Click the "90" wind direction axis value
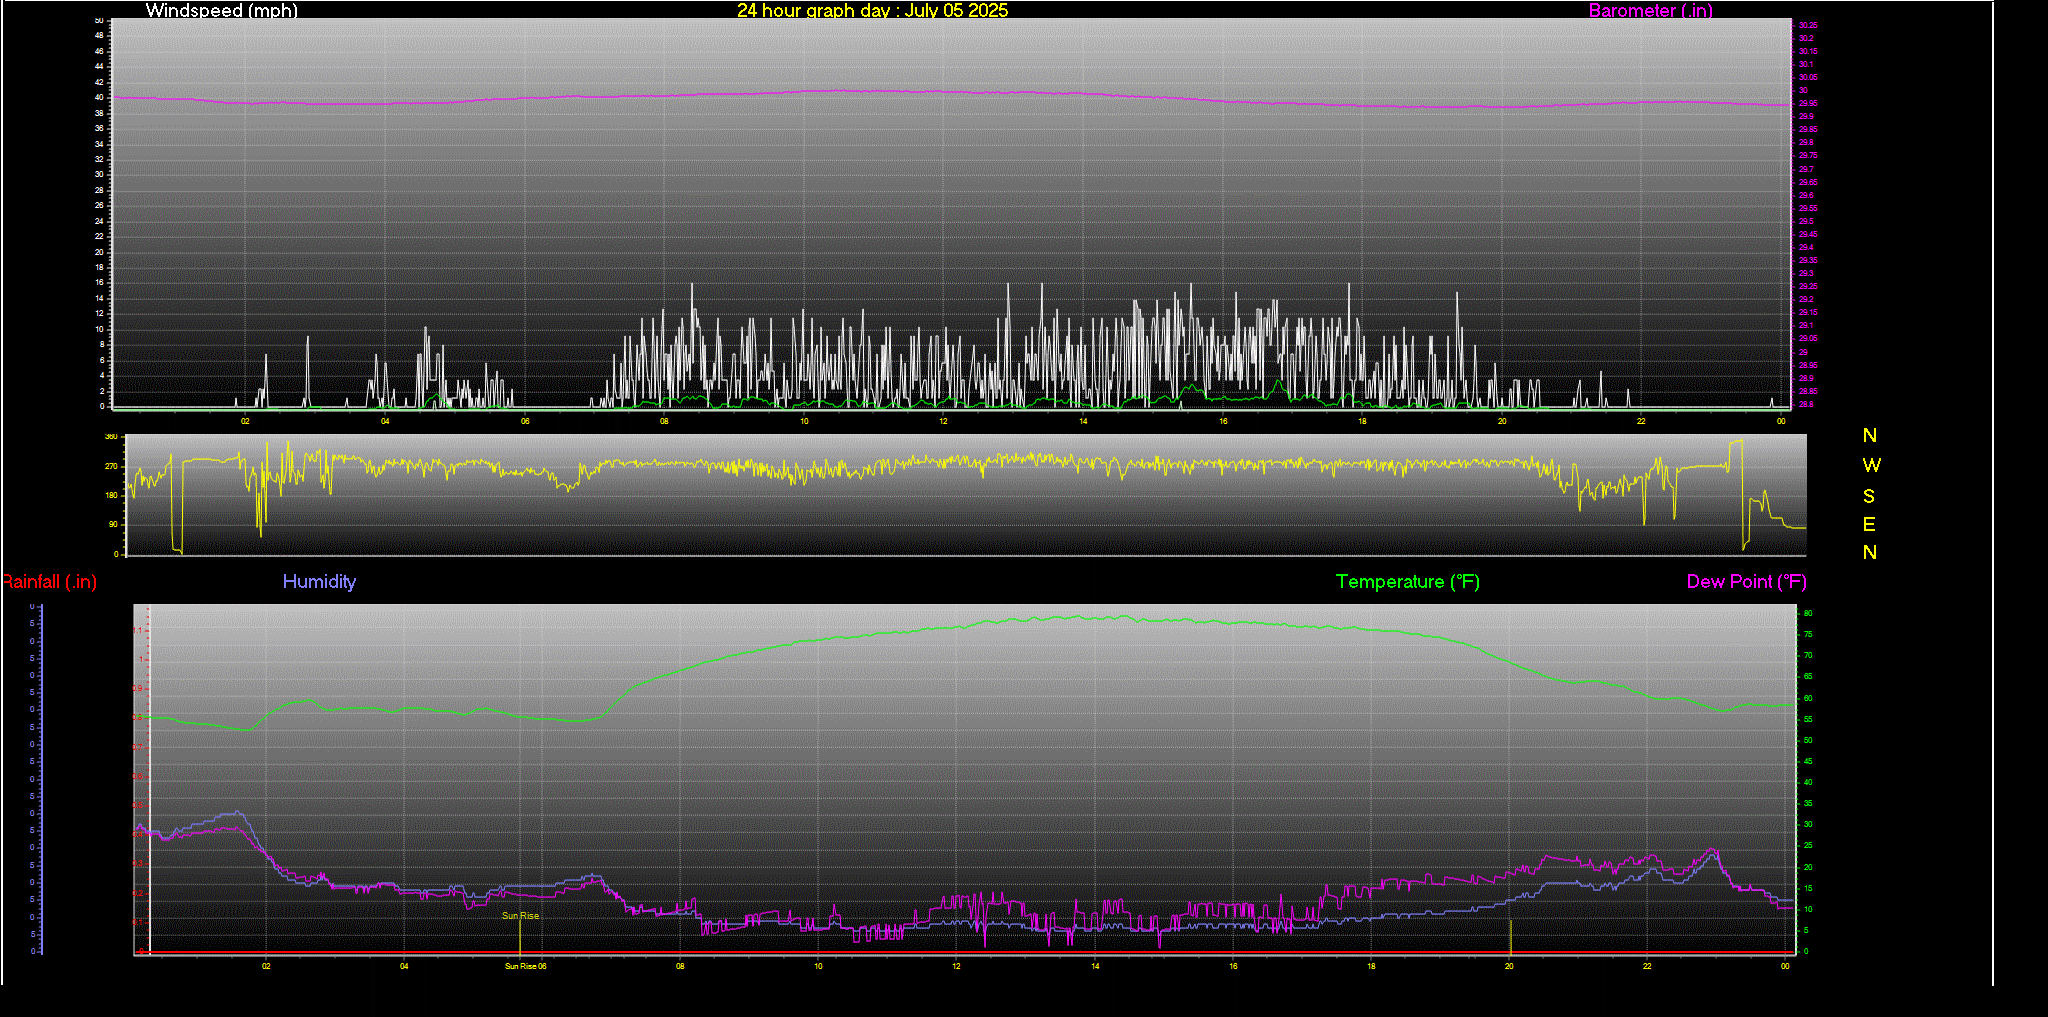2048x1017 pixels. [114, 524]
